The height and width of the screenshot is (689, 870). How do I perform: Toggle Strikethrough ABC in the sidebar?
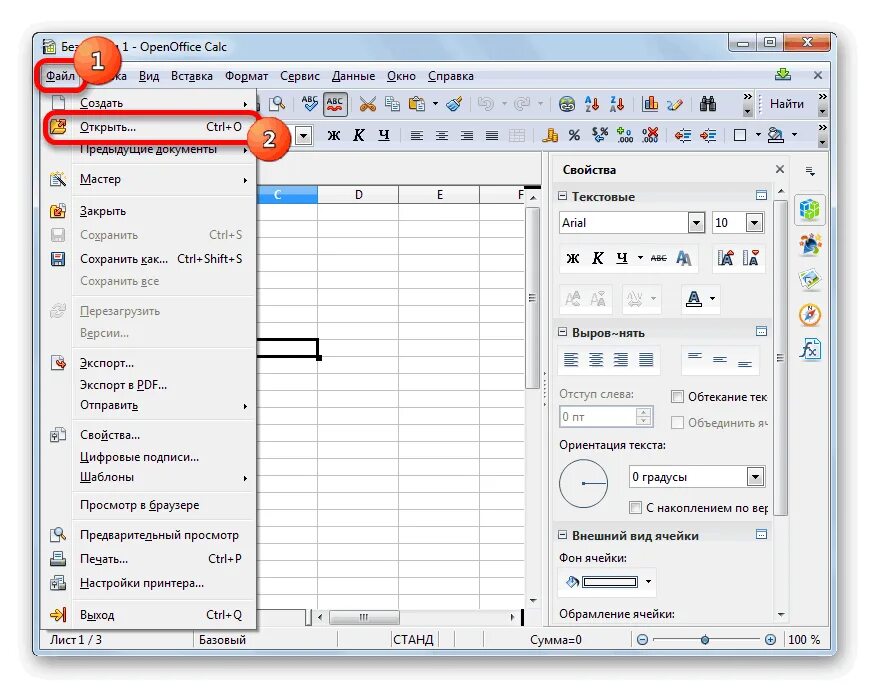pos(659,258)
